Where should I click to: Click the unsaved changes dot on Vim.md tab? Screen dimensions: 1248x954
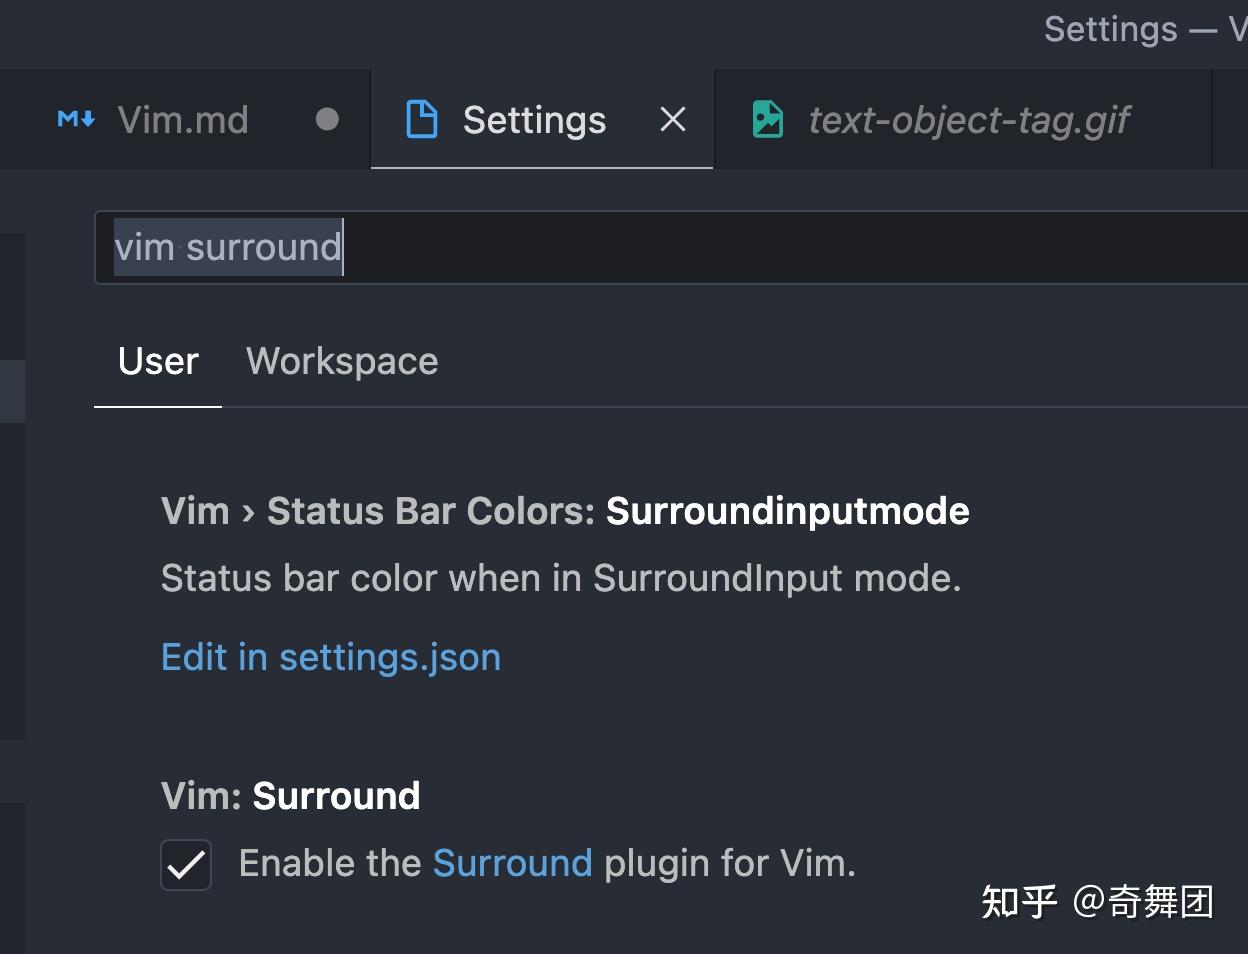tap(326, 120)
